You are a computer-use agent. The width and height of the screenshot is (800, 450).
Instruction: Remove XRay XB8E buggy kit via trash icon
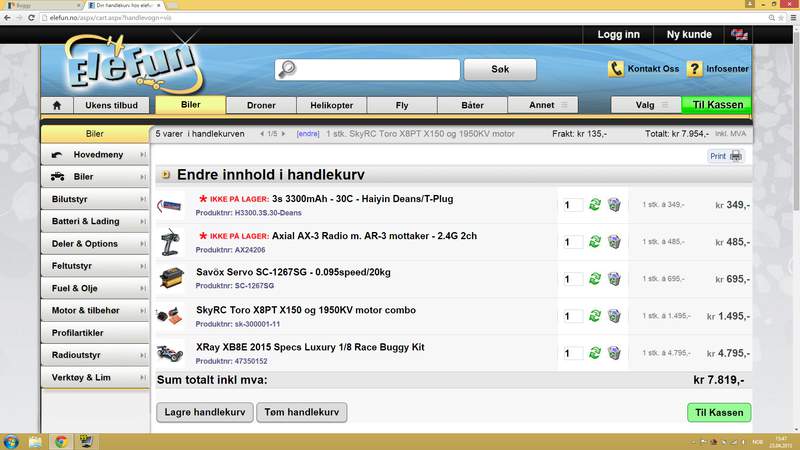point(614,353)
